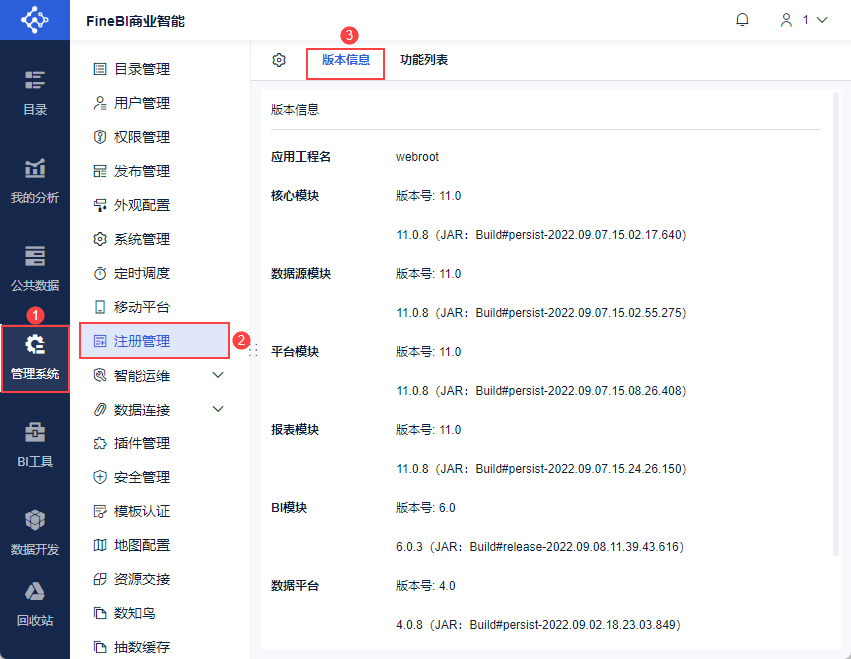Screen dimensions: 851x659
Task: Select 插件管理 text label
Action: 142,443
